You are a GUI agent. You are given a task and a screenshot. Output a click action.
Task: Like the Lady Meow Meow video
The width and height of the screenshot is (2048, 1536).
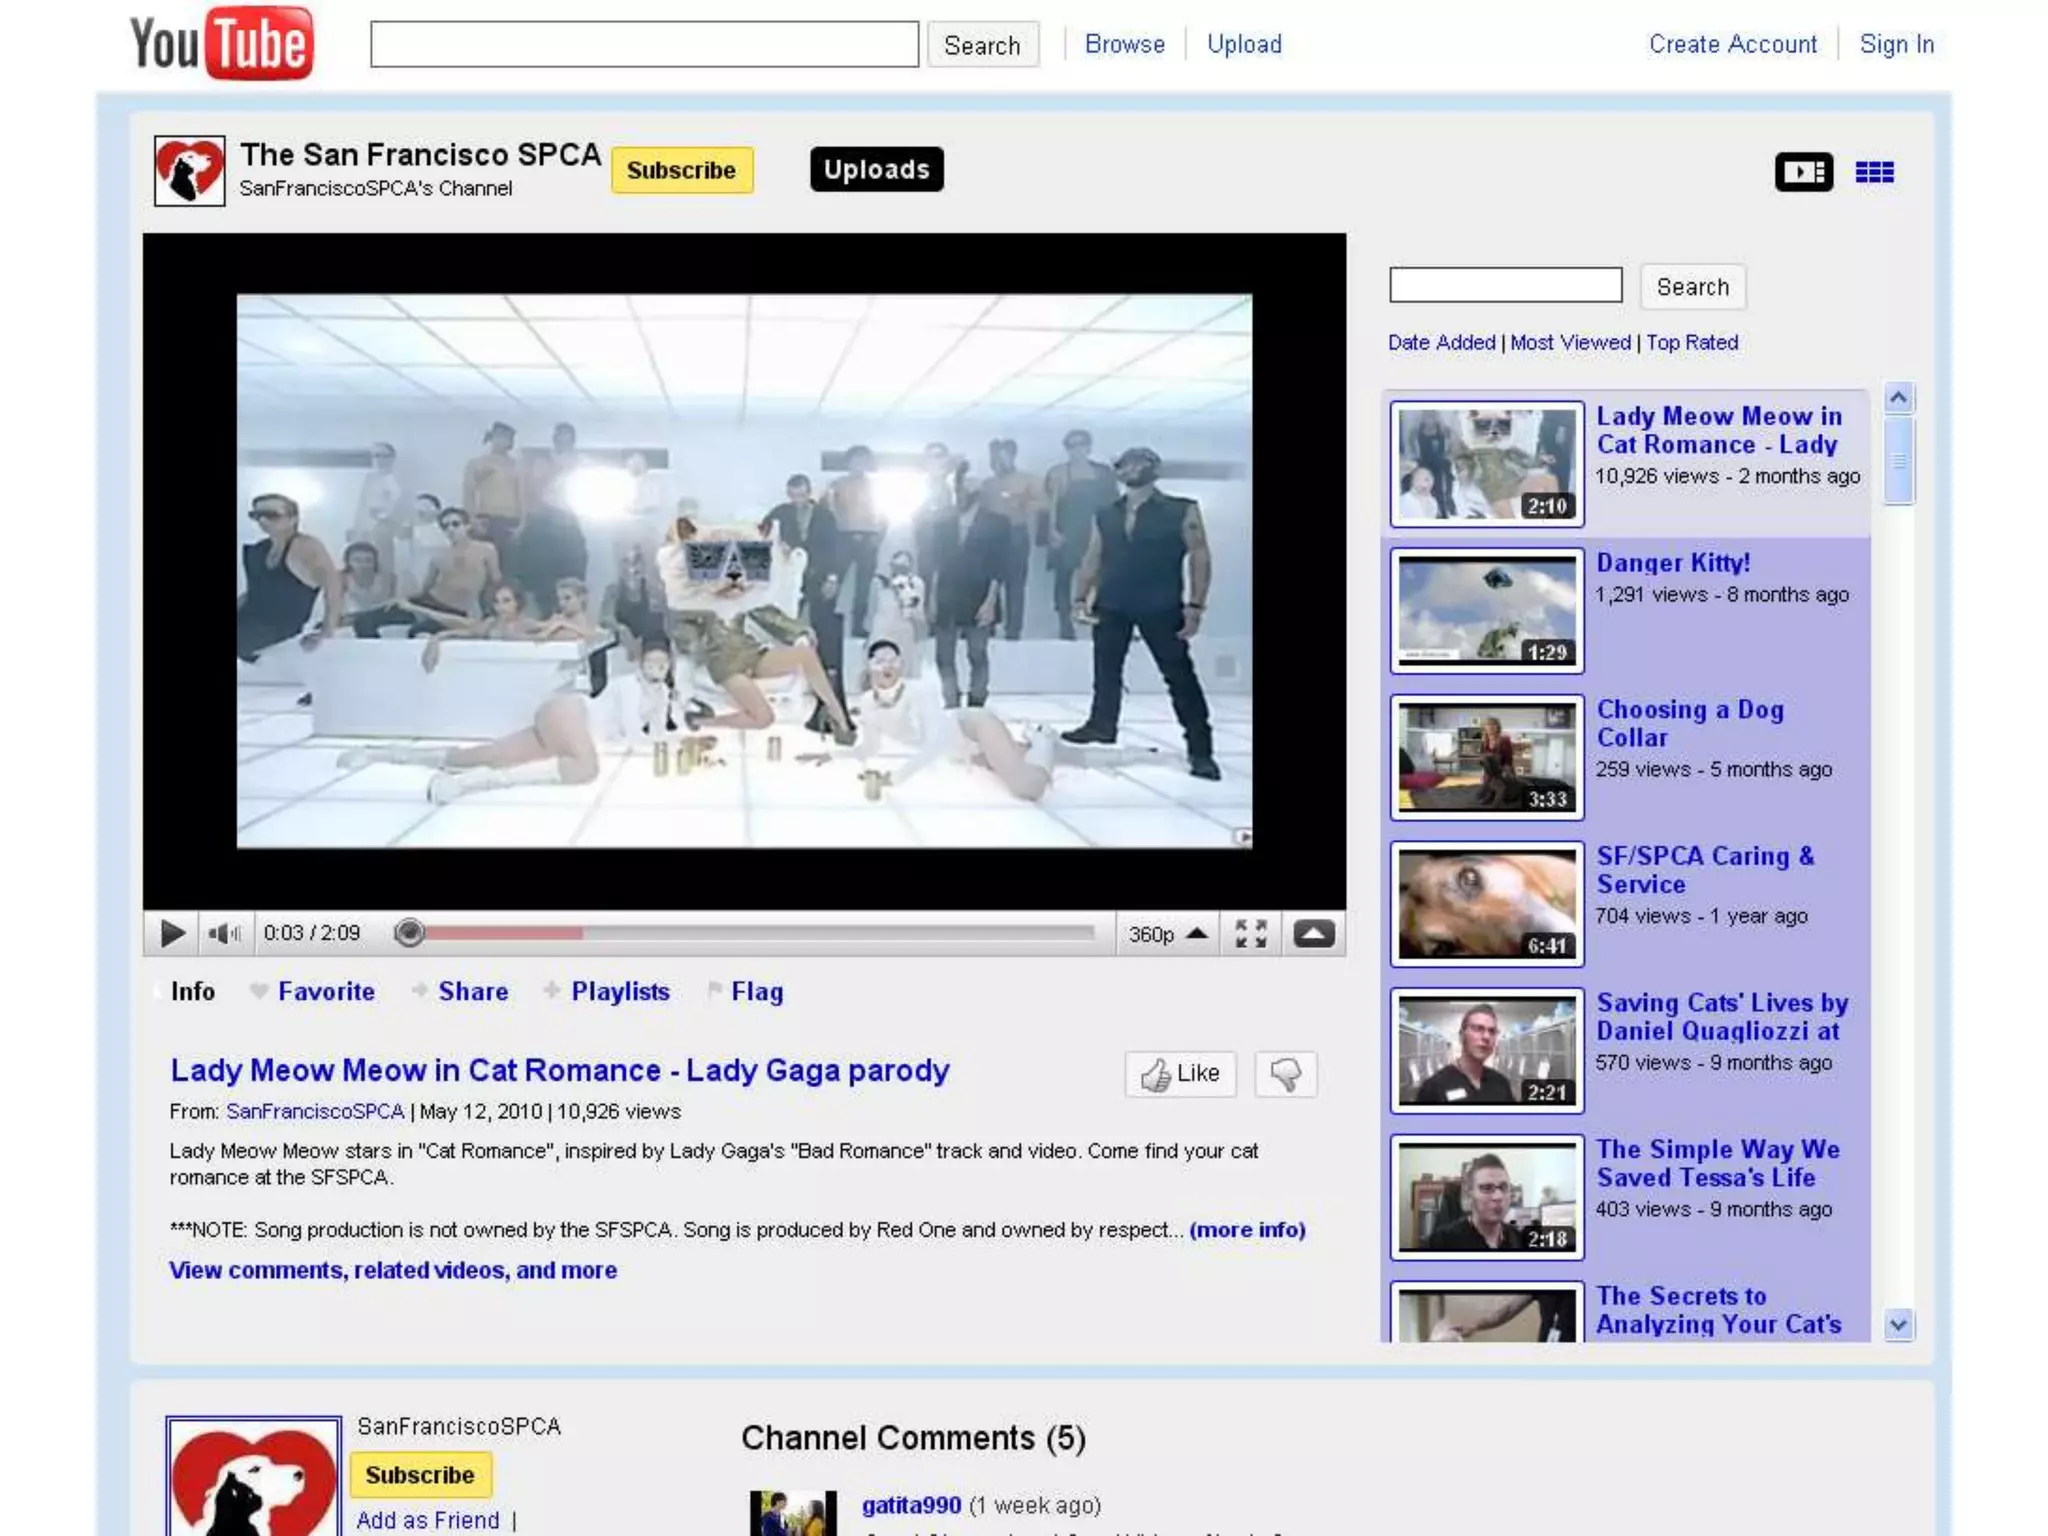1180,1074
